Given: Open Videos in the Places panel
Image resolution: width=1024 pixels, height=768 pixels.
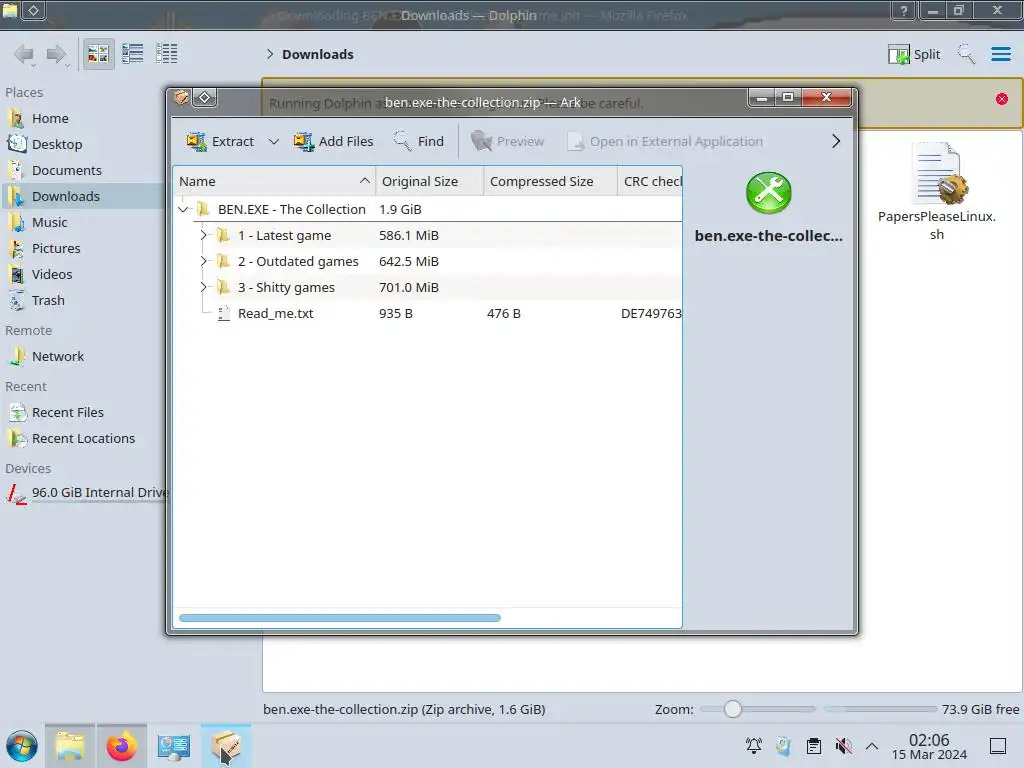Looking at the screenshot, I should click(x=84, y=275).
